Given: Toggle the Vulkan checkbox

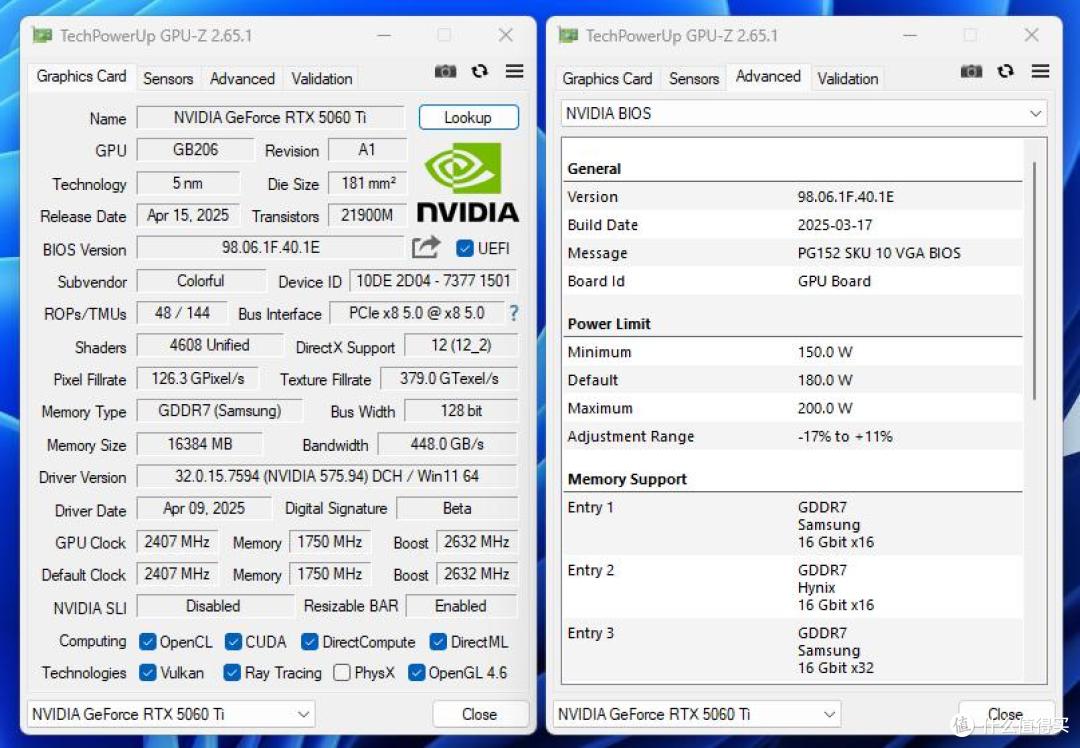Looking at the screenshot, I should coord(147,672).
